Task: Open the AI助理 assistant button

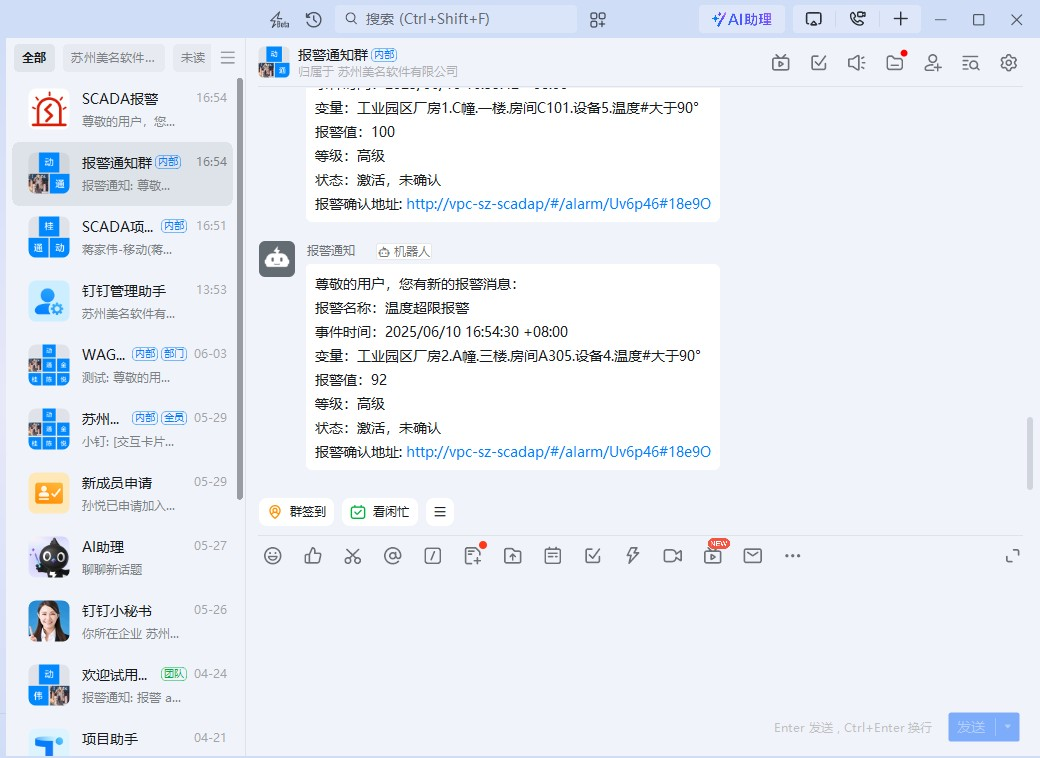Action: [742, 19]
